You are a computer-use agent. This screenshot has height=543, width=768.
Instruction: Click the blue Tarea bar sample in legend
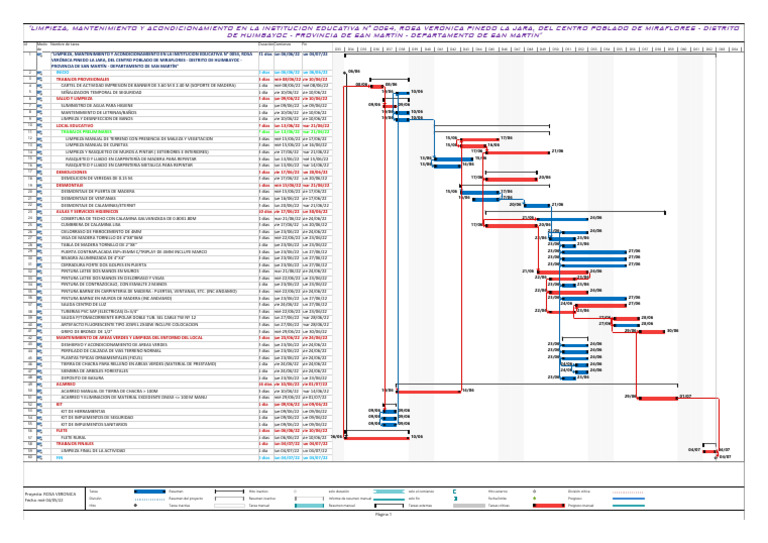click(150, 491)
